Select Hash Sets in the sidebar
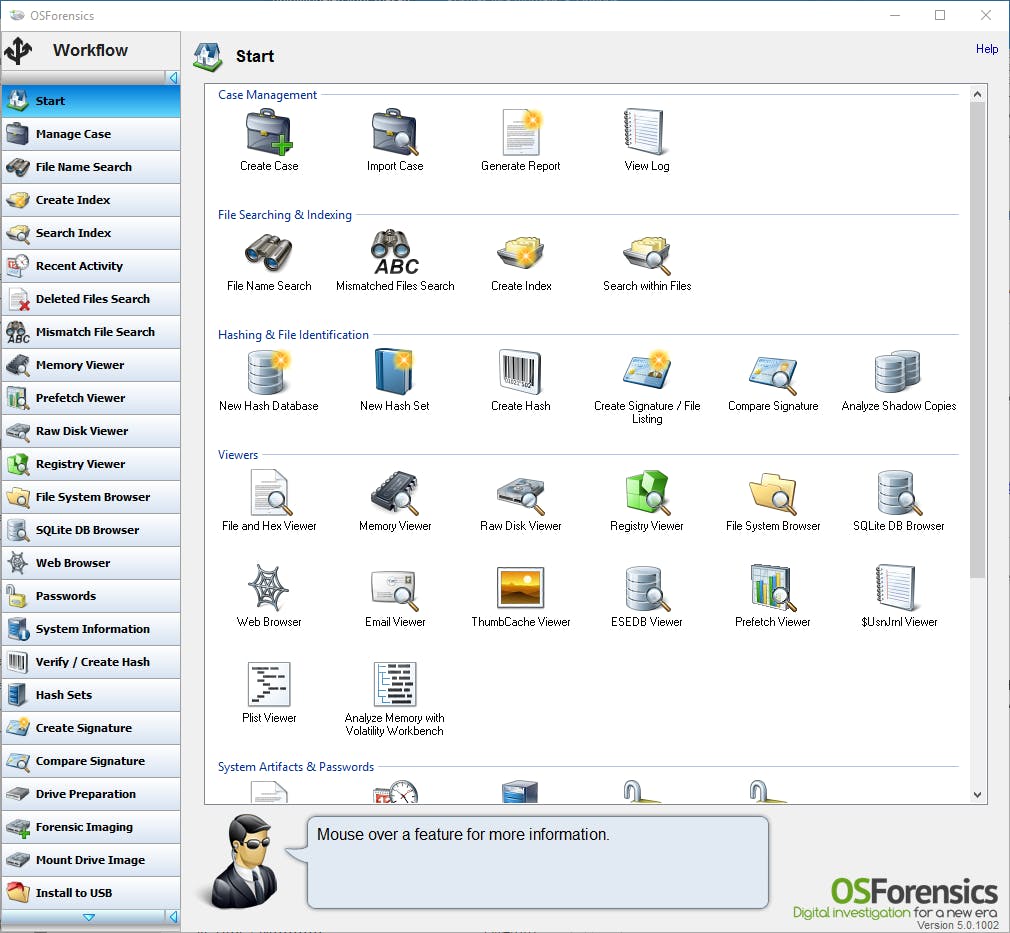This screenshot has width=1010, height=933. pos(91,695)
